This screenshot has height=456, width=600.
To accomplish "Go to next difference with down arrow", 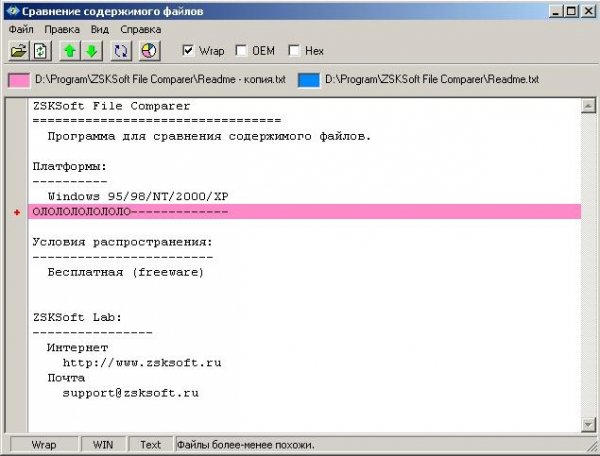I will [92, 51].
